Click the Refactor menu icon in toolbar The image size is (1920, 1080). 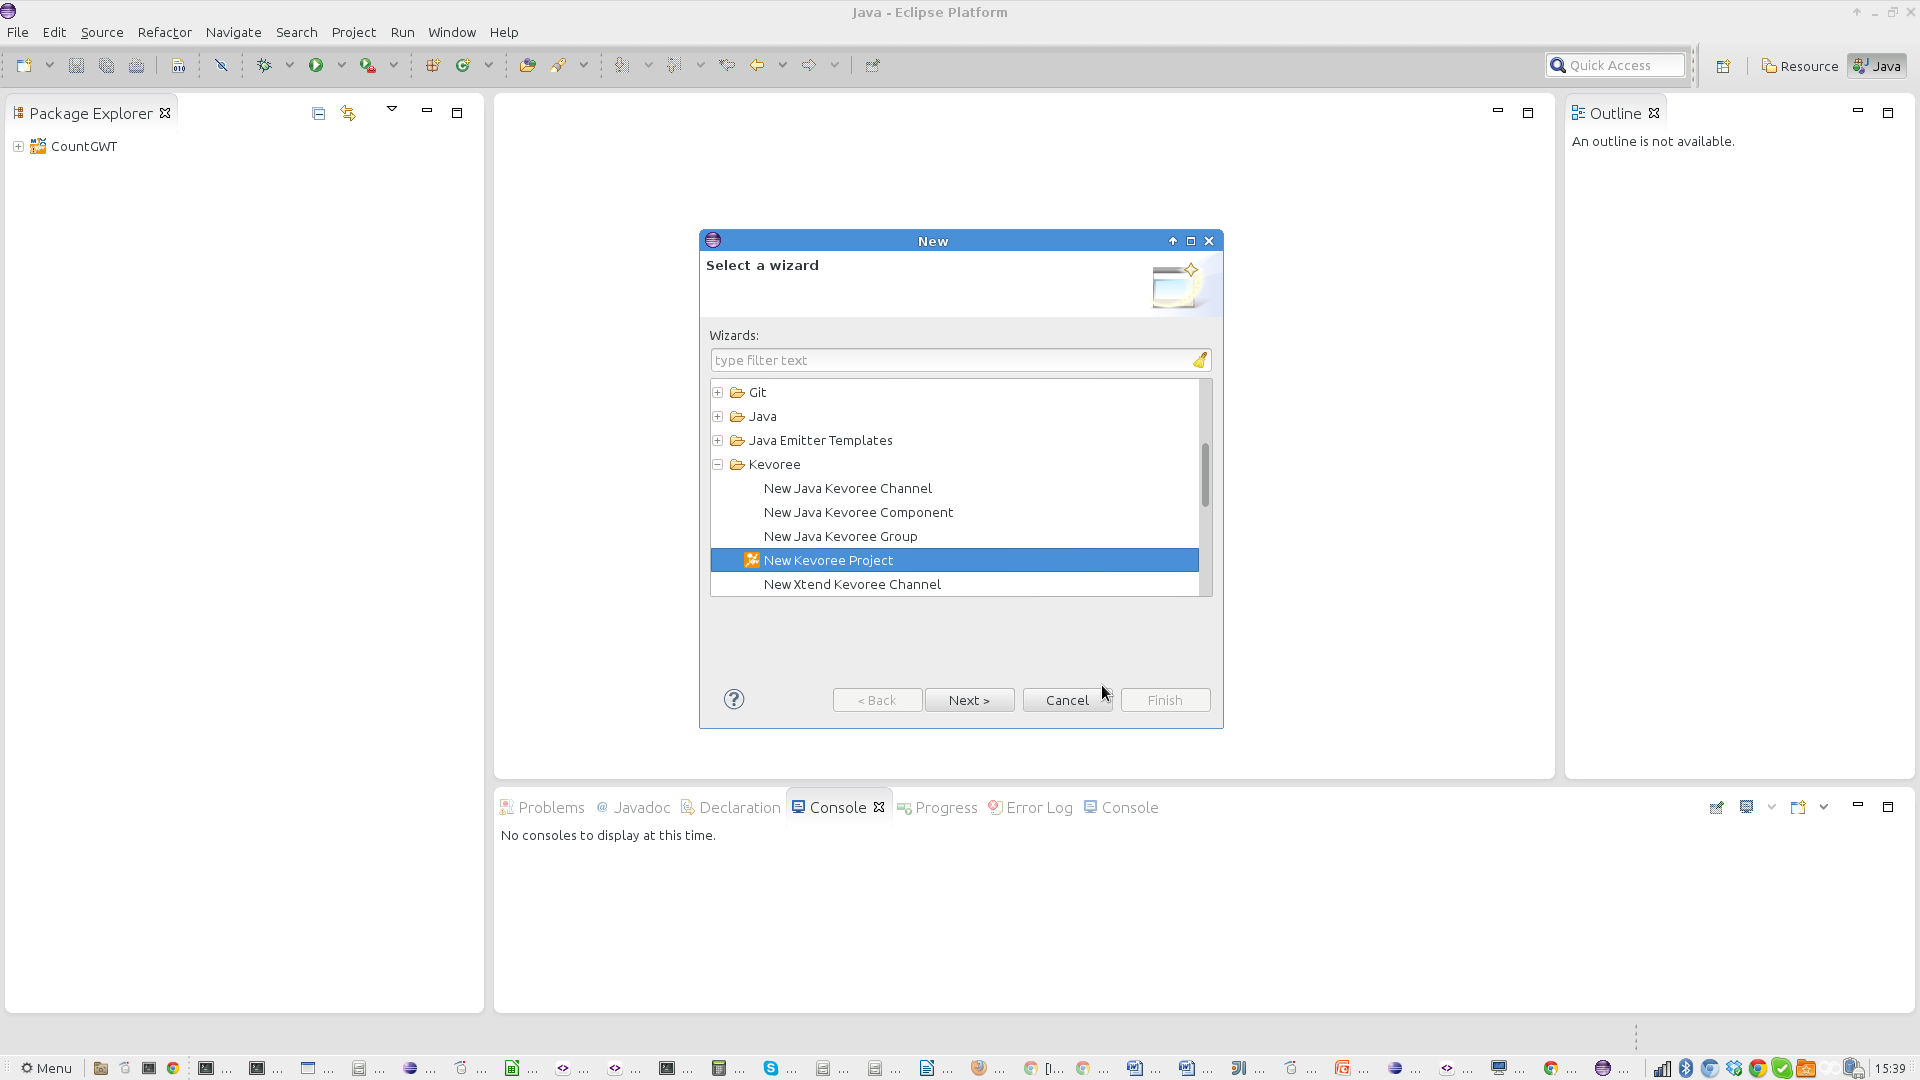click(164, 32)
